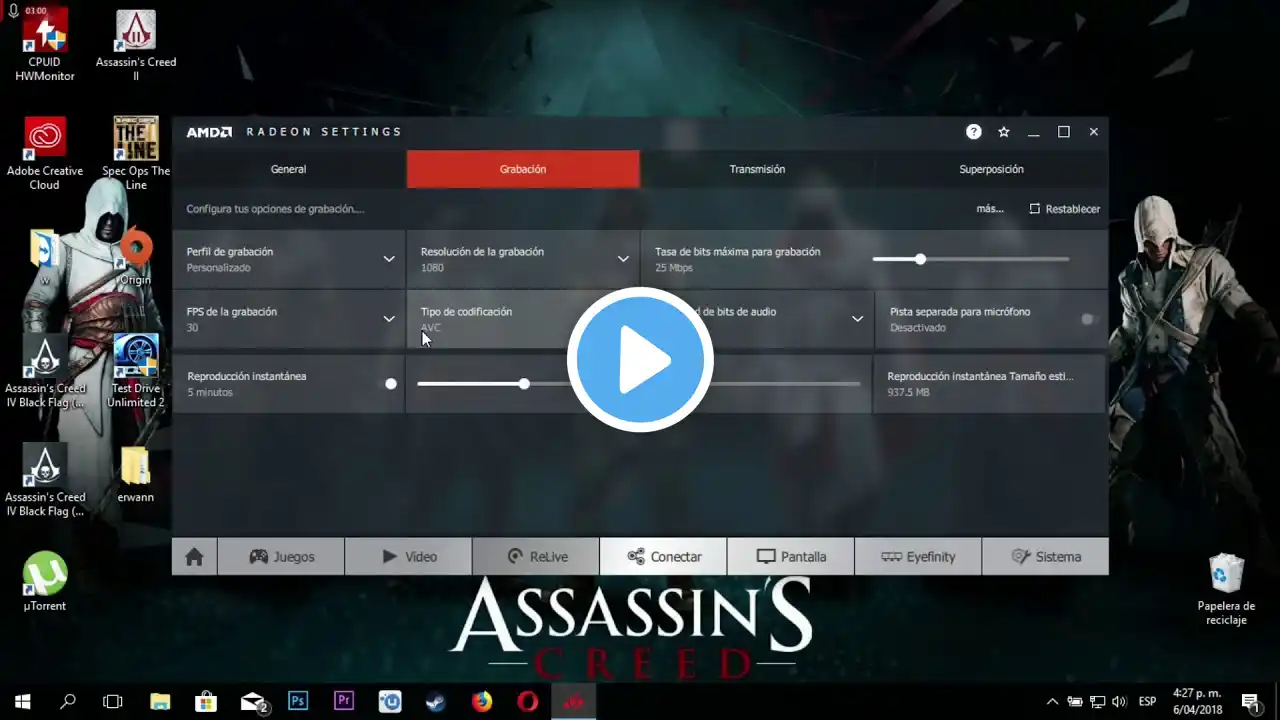Viewport: 1280px width, 720px height.
Task: Open Steam from the taskbar
Action: pyautogui.click(x=436, y=701)
